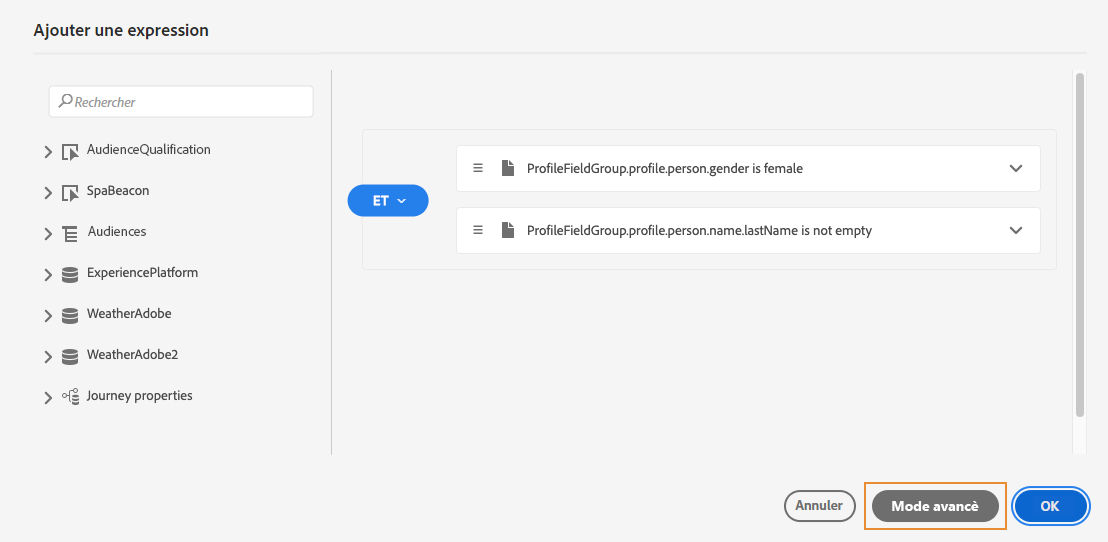This screenshot has height=542, width=1108.
Task: Expand the WeatherAdobe2 node chevron
Action: tap(48, 356)
